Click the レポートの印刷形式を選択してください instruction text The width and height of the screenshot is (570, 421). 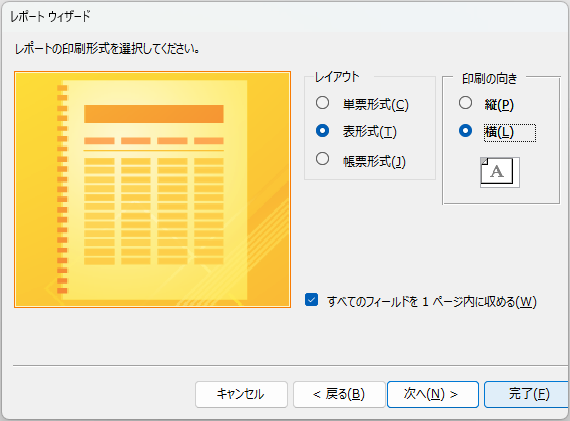tap(107, 49)
